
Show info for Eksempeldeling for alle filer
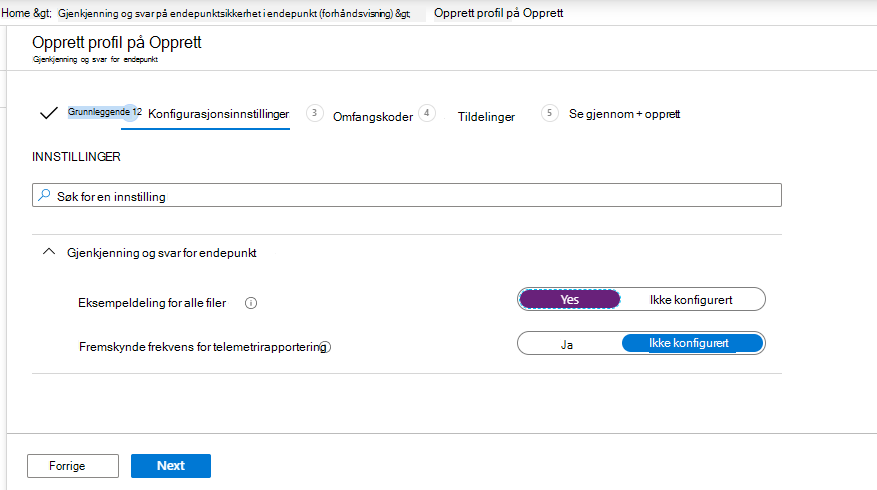(x=251, y=303)
